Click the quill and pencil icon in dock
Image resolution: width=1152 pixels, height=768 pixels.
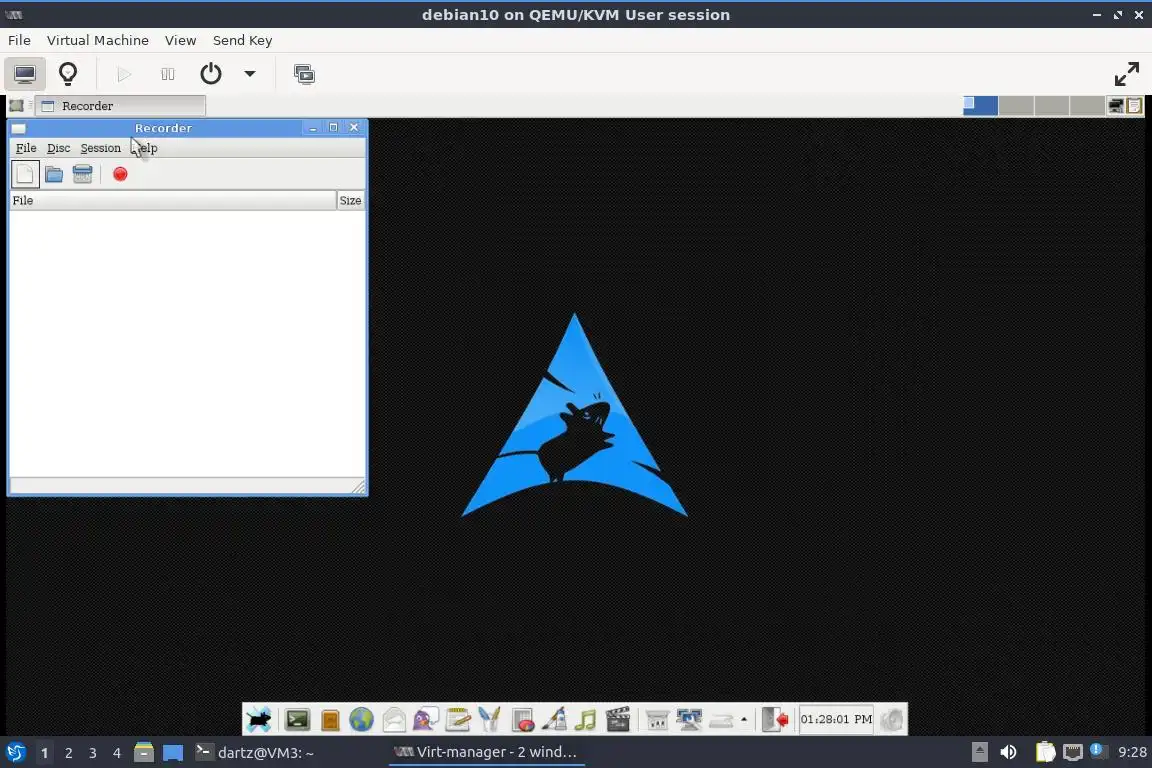(489, 719)
